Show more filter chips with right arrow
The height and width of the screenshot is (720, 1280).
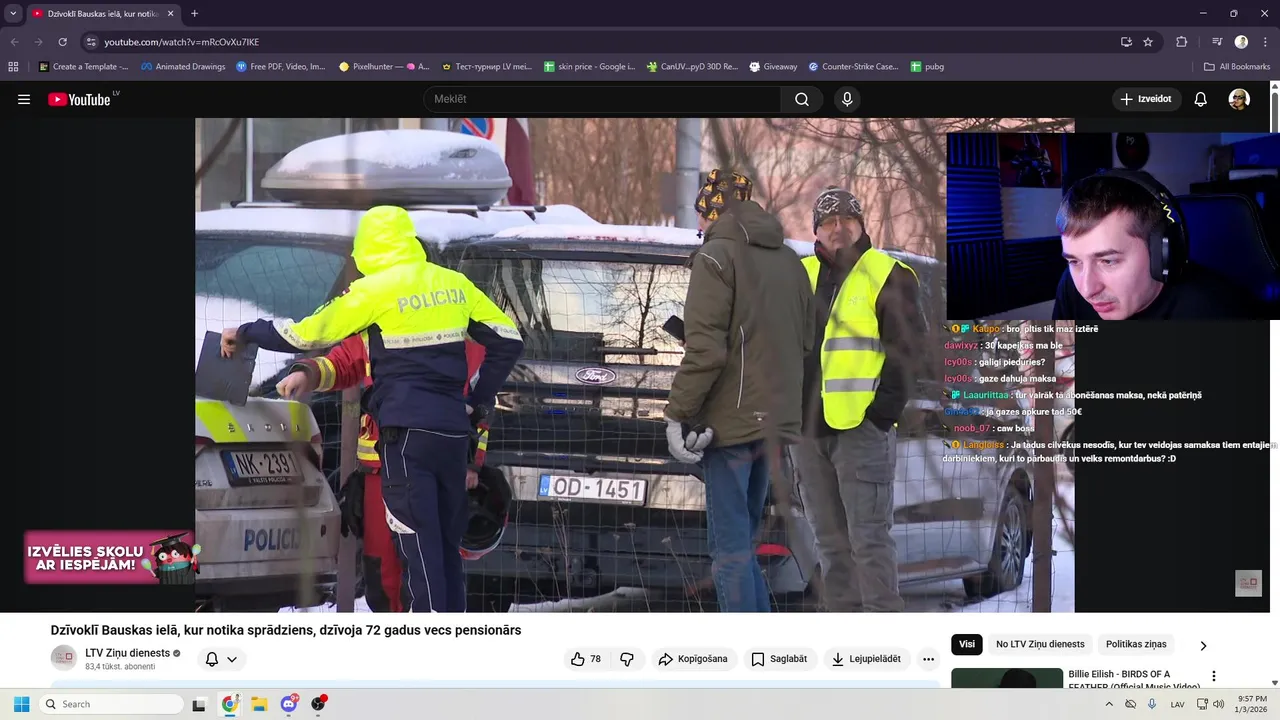coord(1203,646)
